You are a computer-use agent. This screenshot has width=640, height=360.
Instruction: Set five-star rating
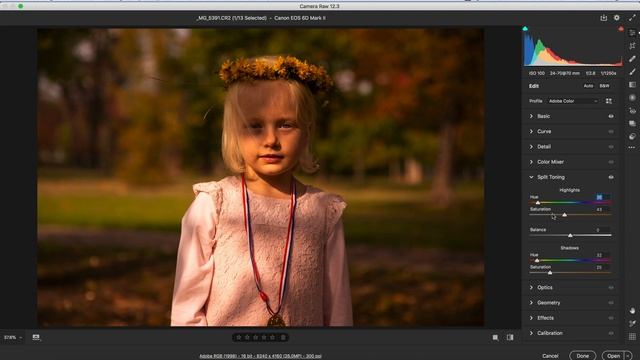pos(273,338)
